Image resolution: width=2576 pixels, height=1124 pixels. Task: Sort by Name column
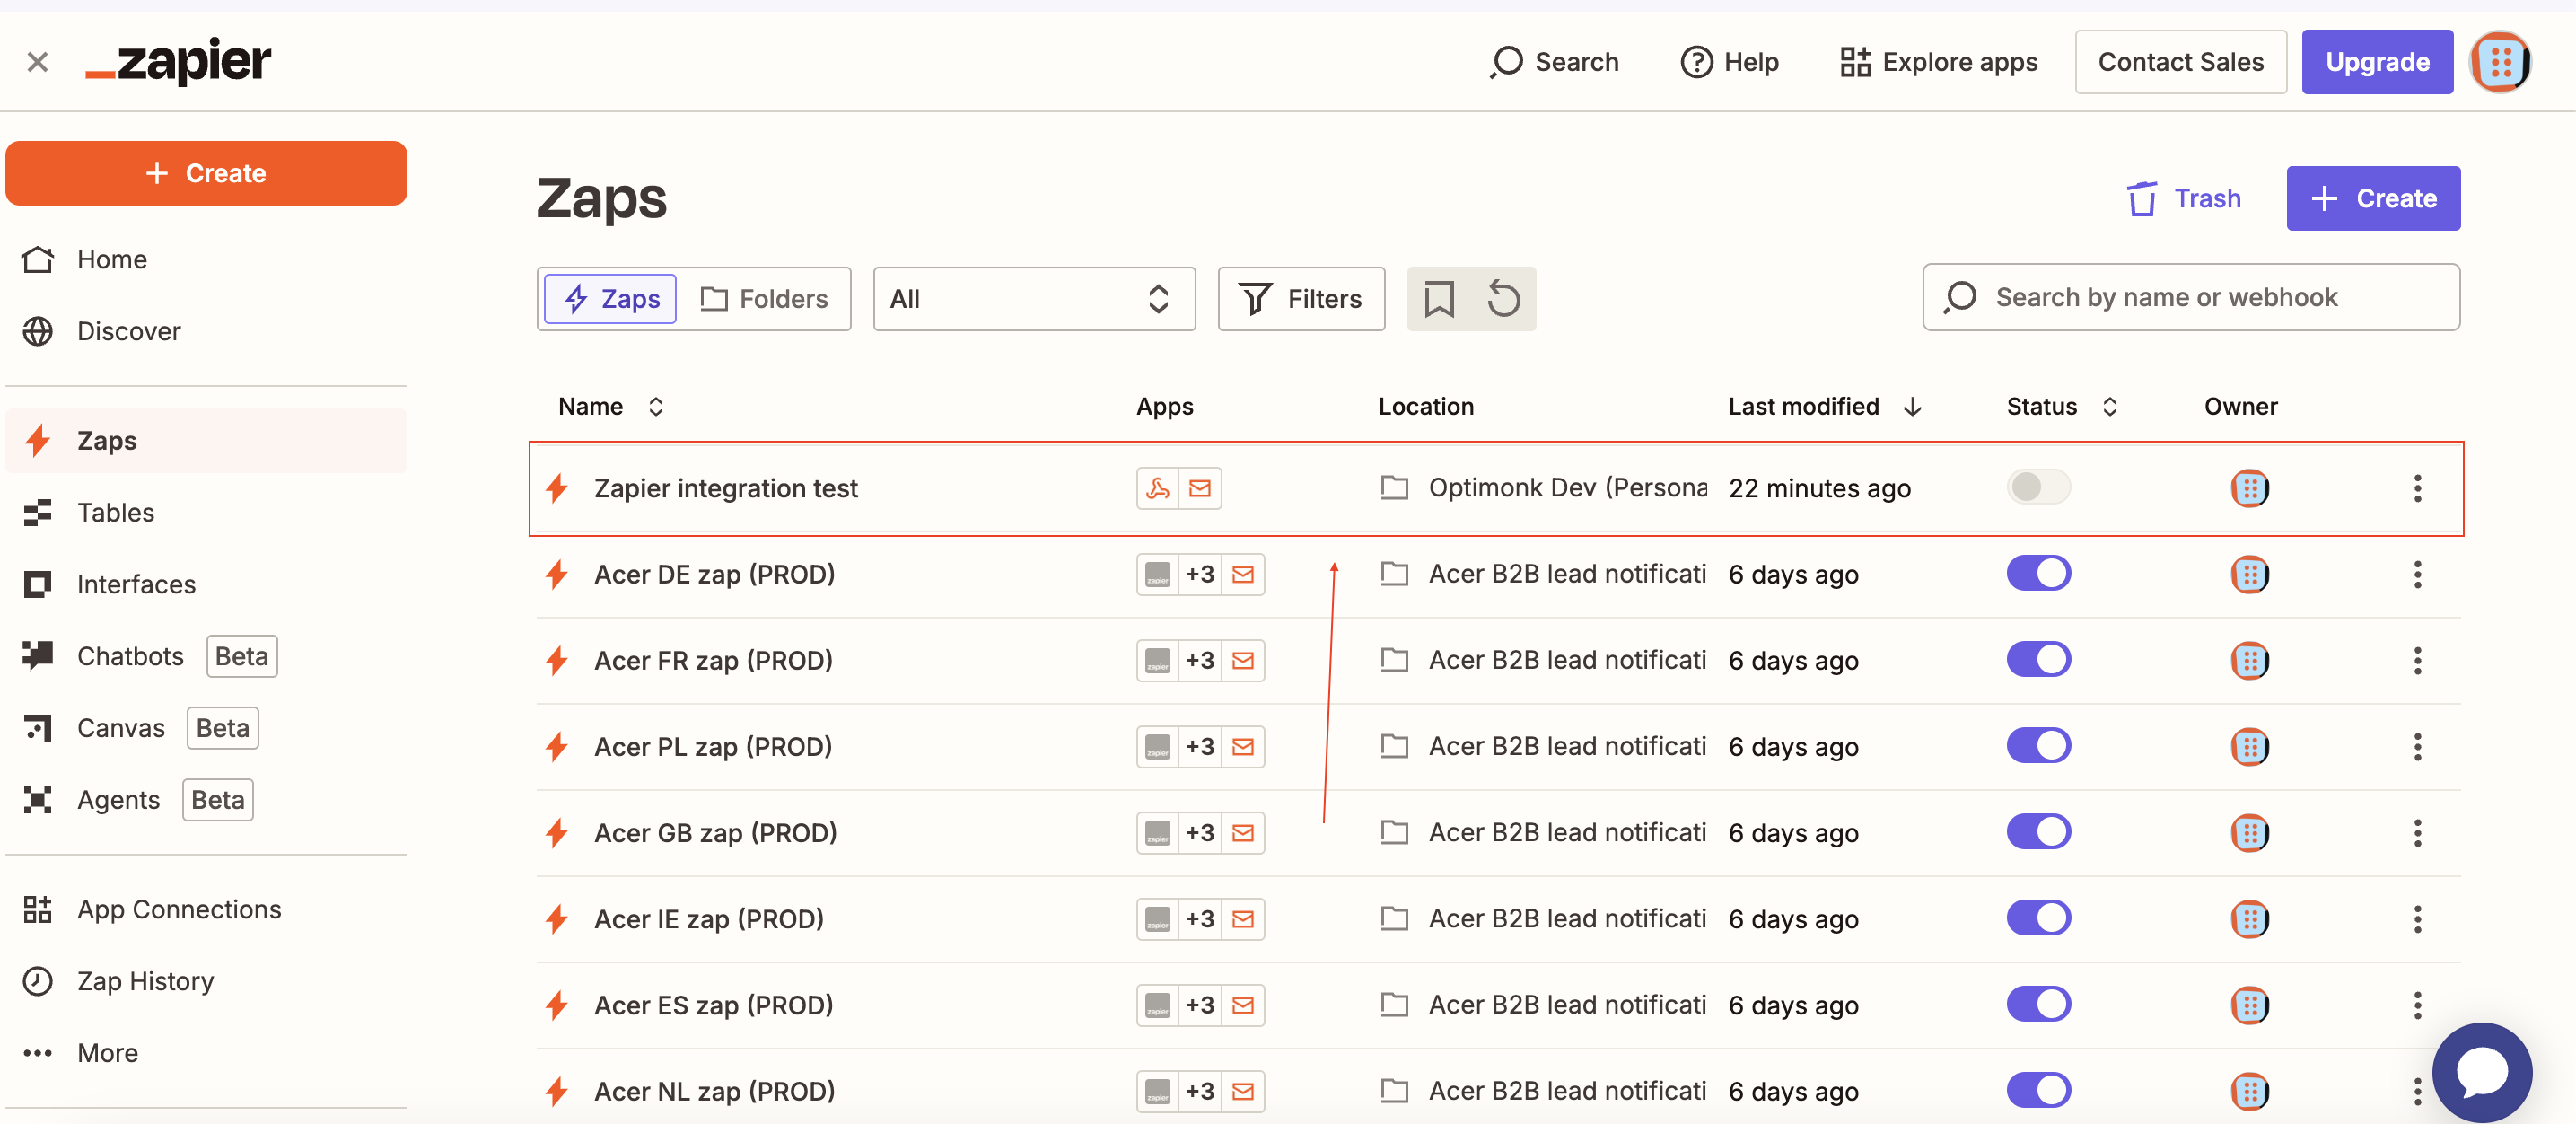tap(611, 407)
